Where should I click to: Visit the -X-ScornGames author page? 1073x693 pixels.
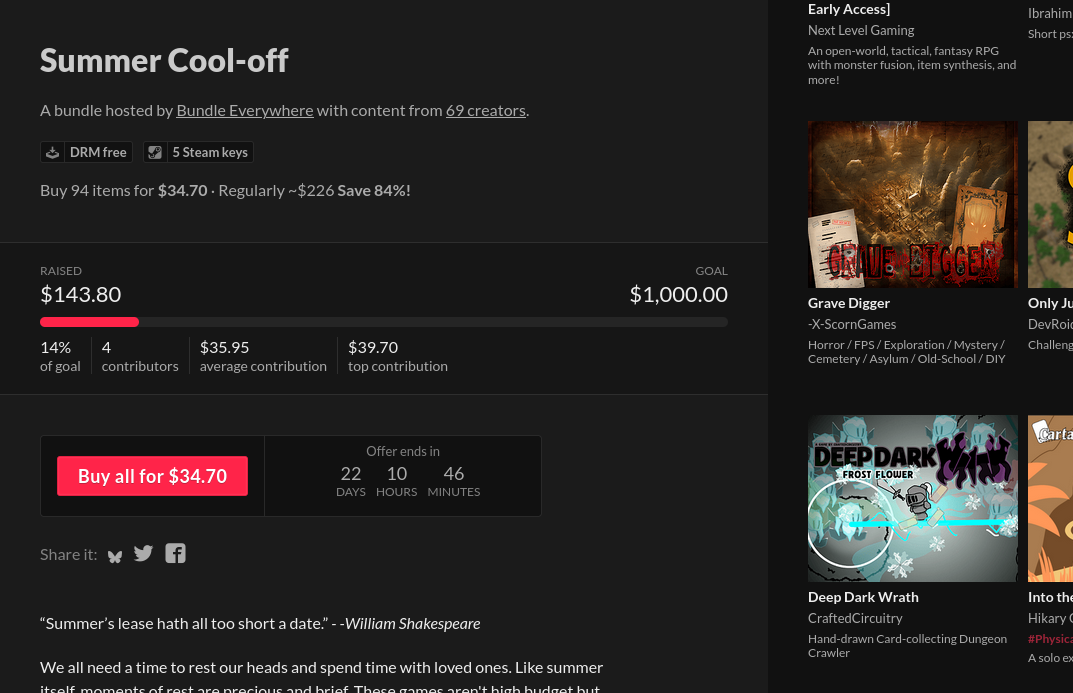pos(852,324)
